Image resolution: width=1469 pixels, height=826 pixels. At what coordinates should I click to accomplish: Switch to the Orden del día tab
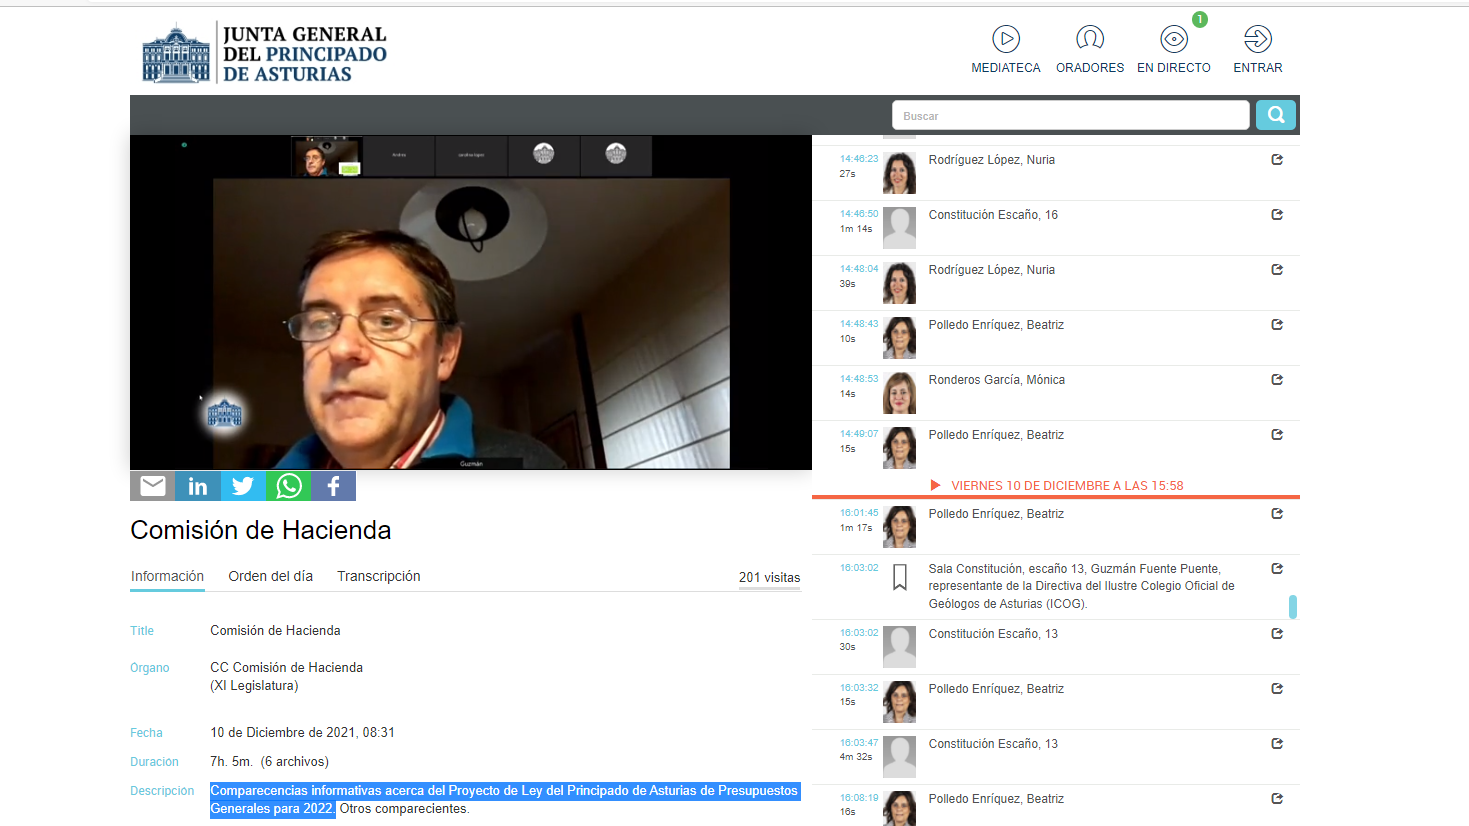270,577
